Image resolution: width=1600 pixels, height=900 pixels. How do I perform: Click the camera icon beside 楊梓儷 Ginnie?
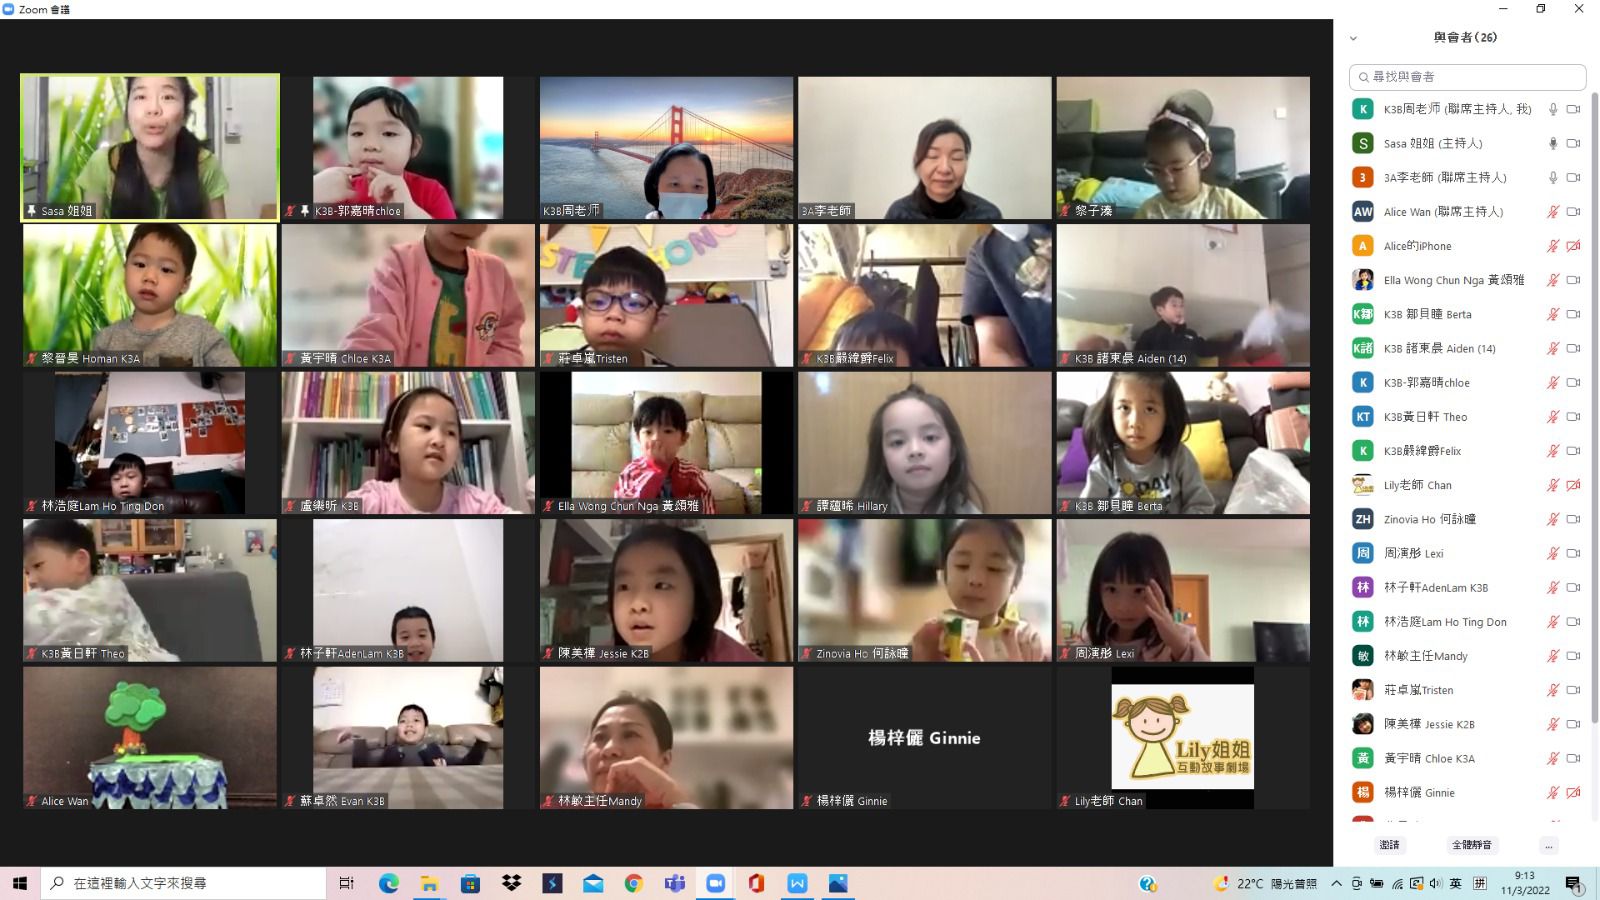(x=1573, y=792)
